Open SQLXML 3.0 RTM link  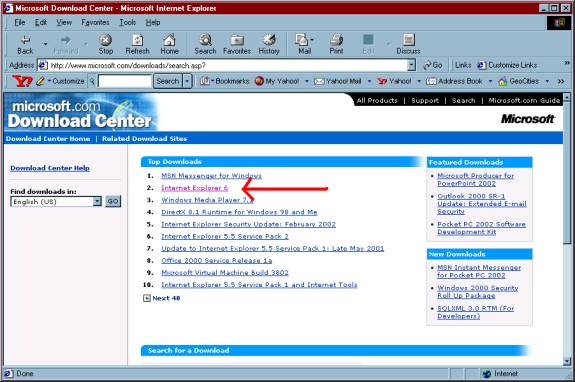475,312
